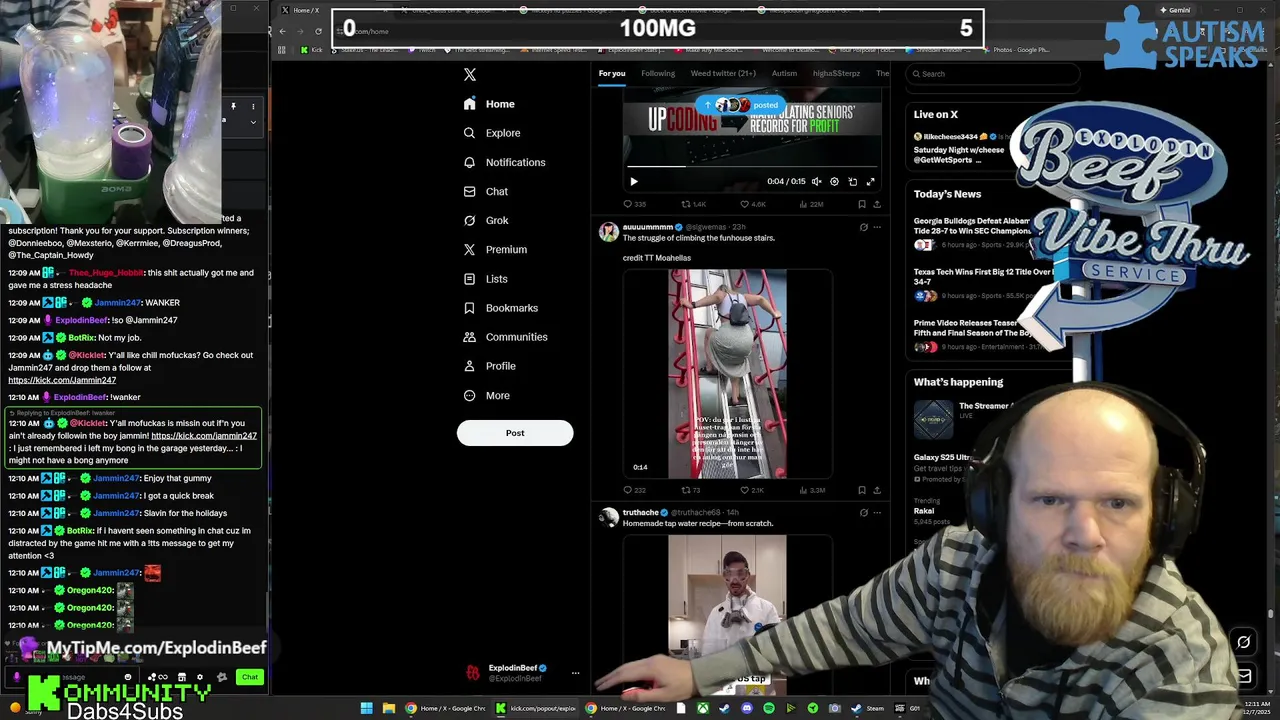Open Lists in the X sidebar
Image resolution: width=1280 pixels, height=720 pixels.
(486, 279)
